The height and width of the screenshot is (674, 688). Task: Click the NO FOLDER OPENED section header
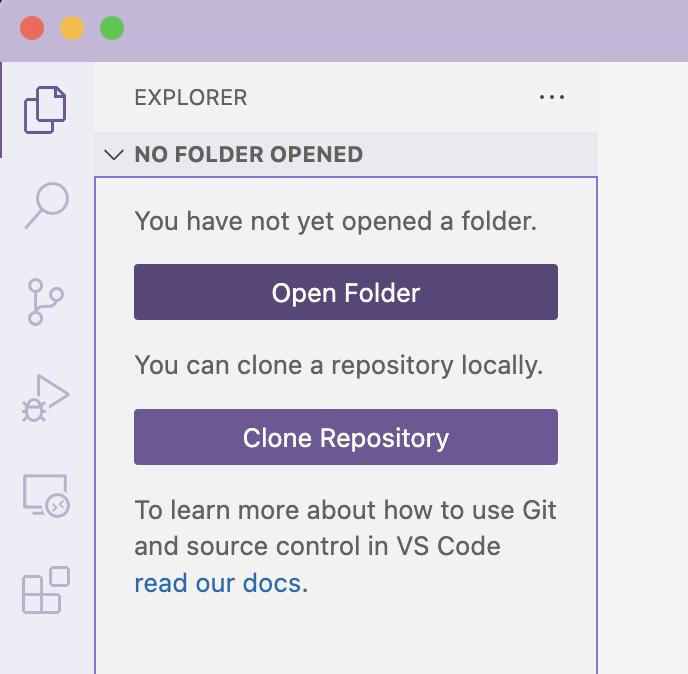click(346, 154)
